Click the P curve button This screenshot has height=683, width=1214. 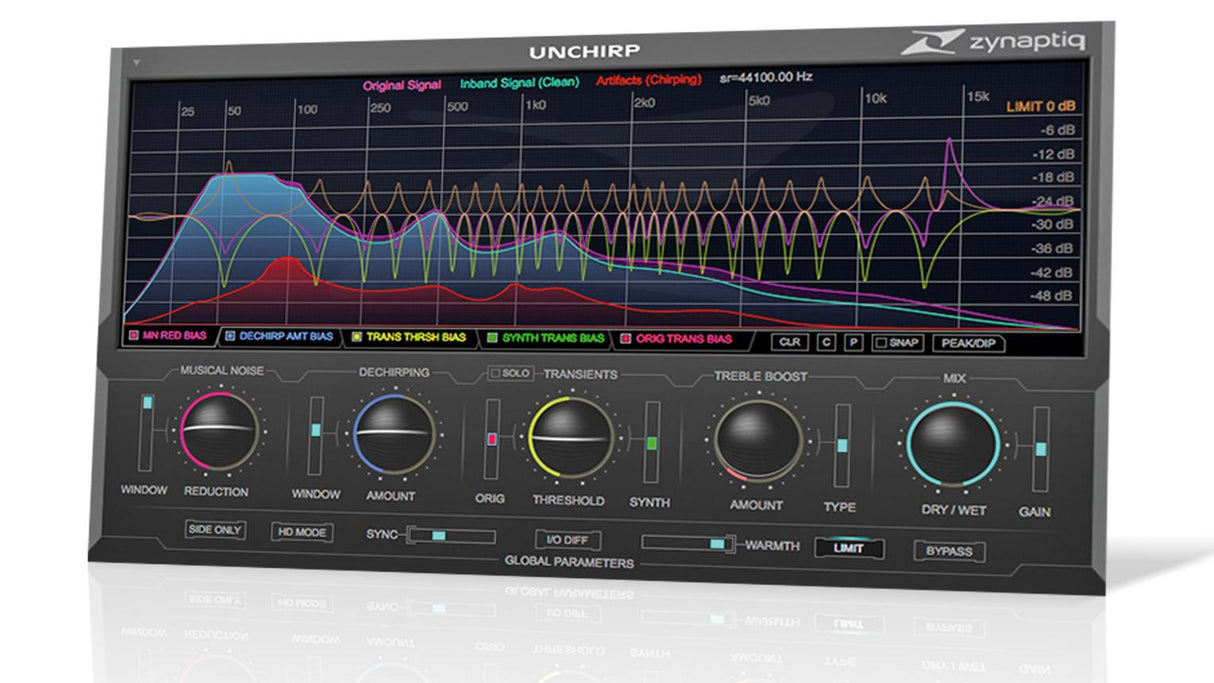853,342
